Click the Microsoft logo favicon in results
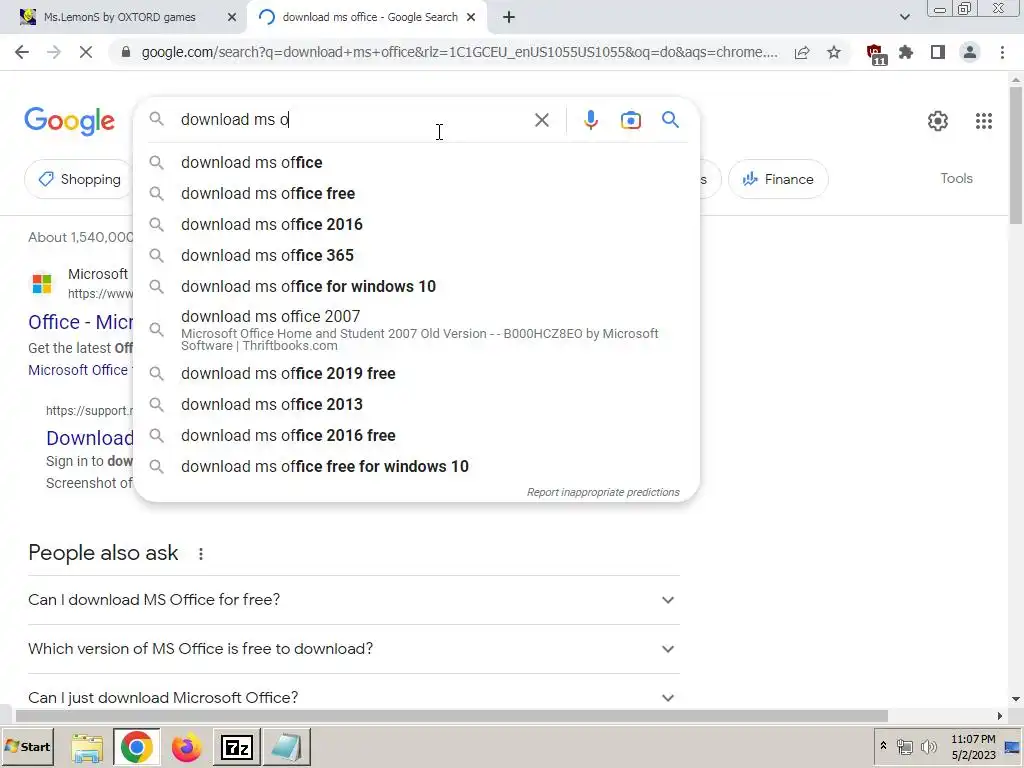The height and width of the screenshot is (768, 1024). coord(42,283)
